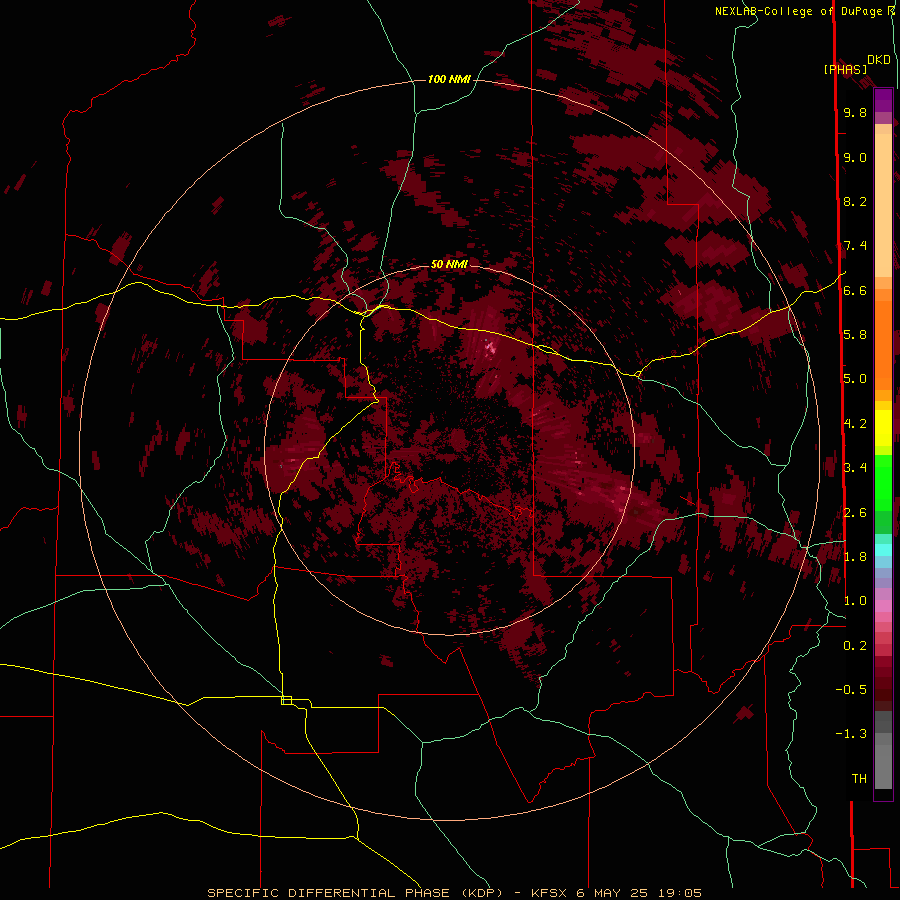Click the TH threshold label on the scale
The width and height of the screenshot is (900, 900).
click(x=859, y=779)
